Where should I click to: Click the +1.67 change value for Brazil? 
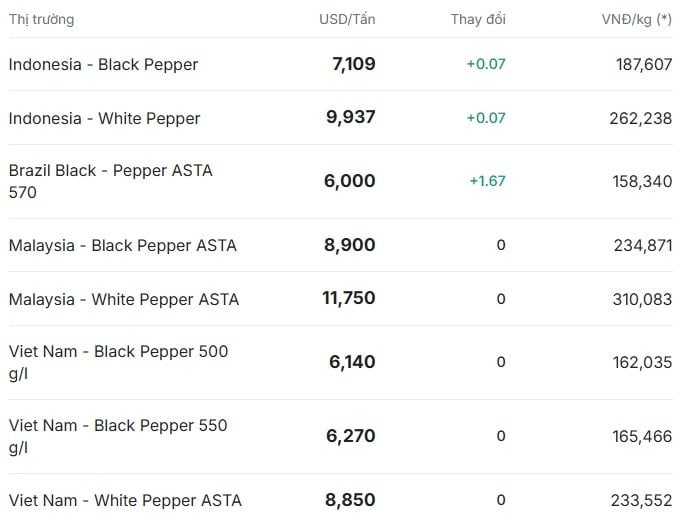[x=488, y=181]
